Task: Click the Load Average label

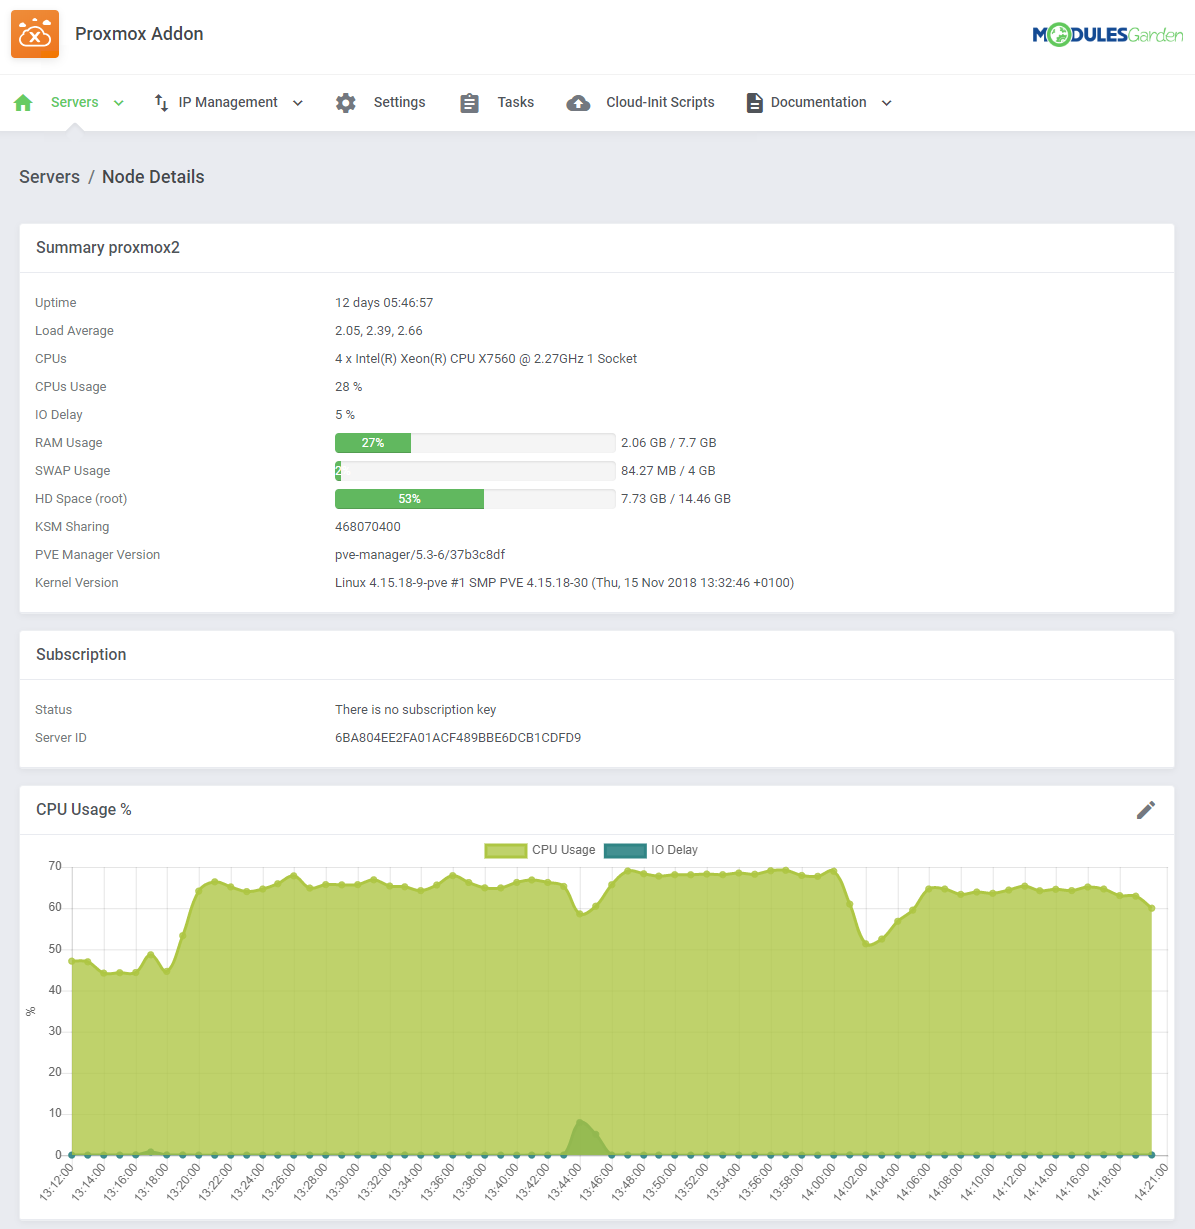Action: click(74, 331)
